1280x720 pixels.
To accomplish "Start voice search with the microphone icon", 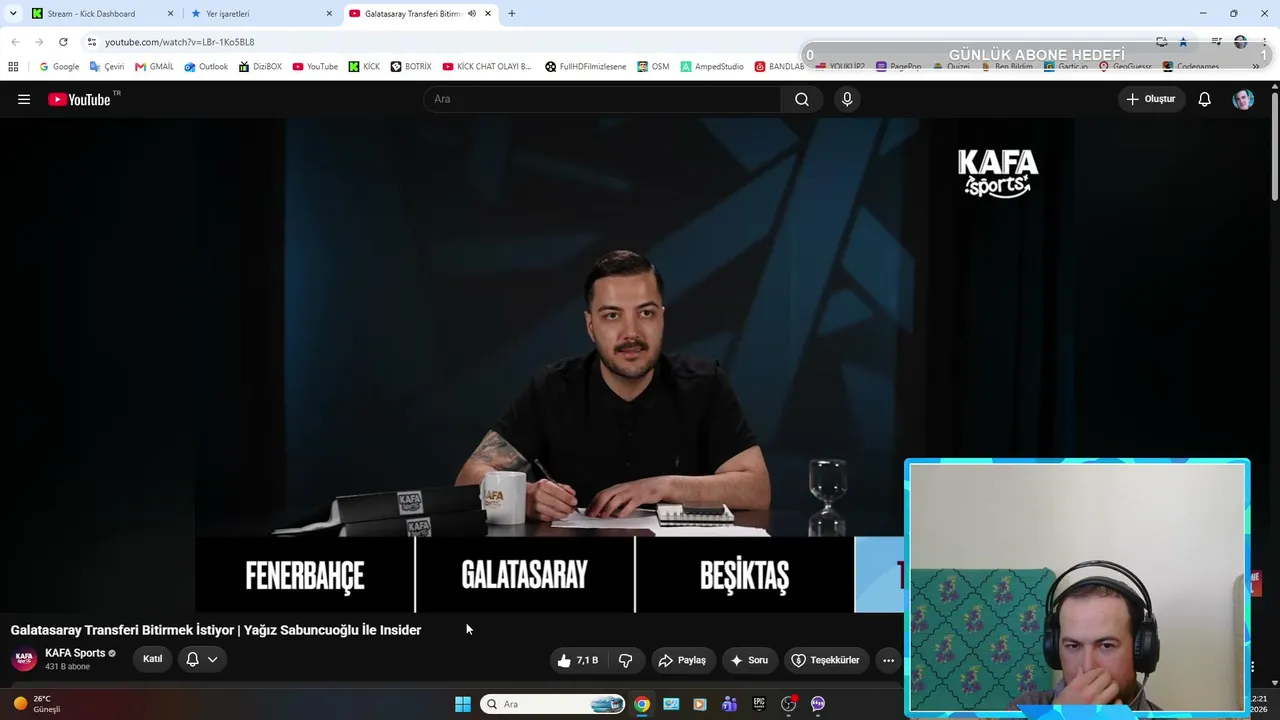I will [847, 99].
